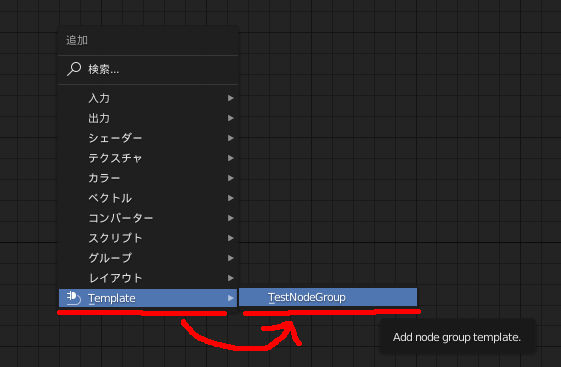
Task: Expand arrow beside グループ
Action: tap(231, 258)
